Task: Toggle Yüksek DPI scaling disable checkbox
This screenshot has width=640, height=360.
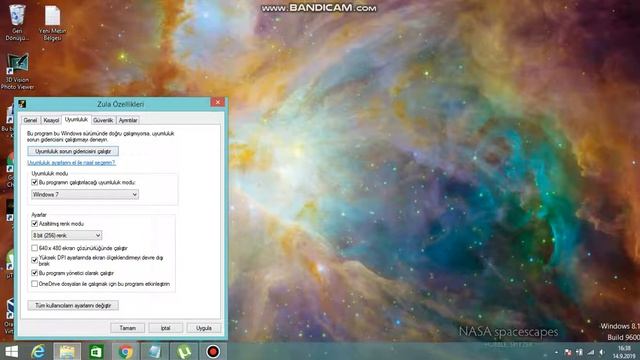Action: (35, 260)
